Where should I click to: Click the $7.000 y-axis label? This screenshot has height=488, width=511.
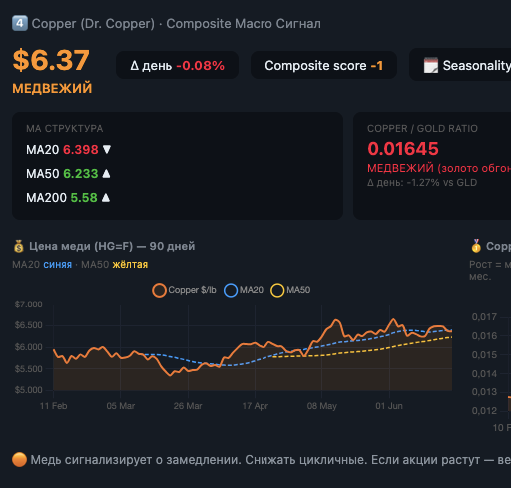click(x=29, y=304)
